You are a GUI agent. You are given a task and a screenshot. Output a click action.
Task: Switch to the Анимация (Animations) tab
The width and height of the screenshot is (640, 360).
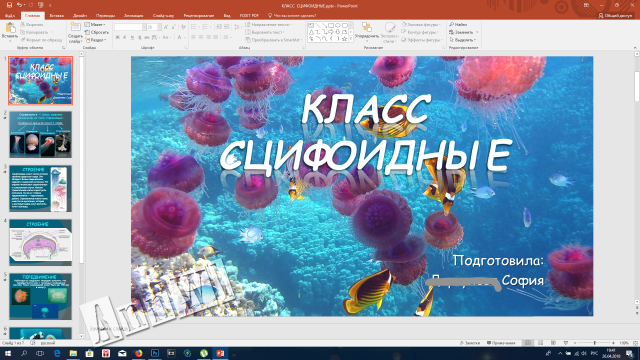[x=133, y=16]
